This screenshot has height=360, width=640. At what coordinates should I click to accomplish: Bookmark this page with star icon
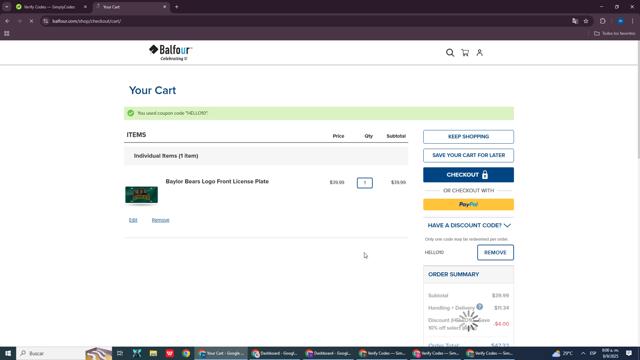pyautogui.click(x=586, y=21)
